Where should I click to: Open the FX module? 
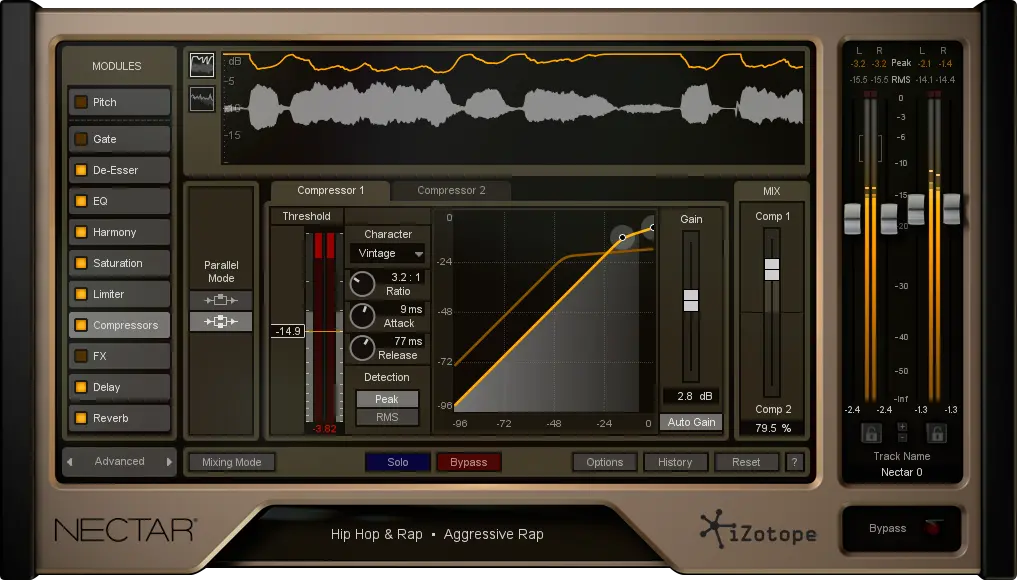coord(119,356)
